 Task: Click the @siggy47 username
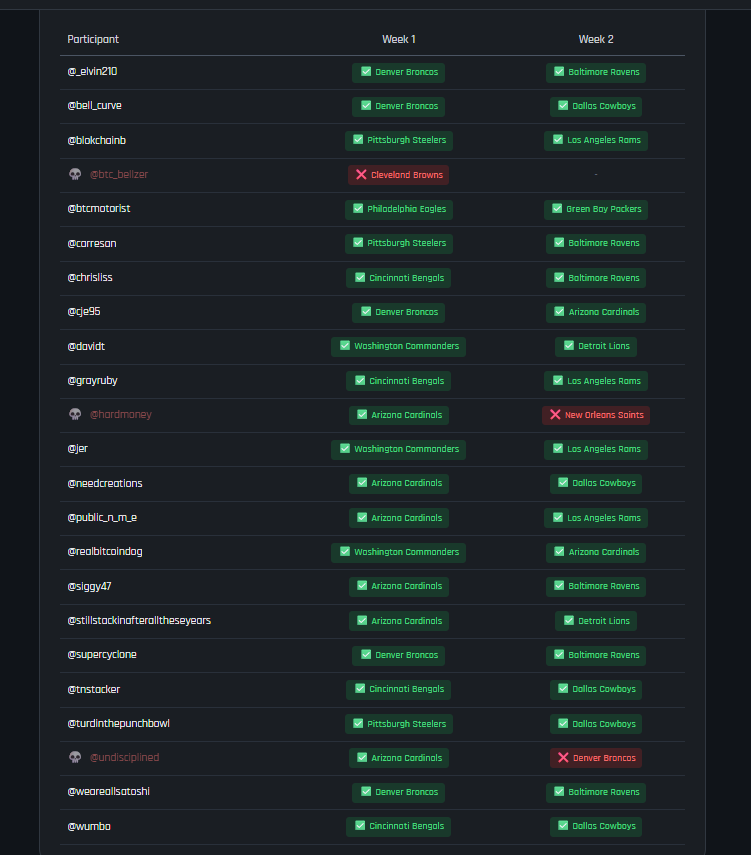89,586
